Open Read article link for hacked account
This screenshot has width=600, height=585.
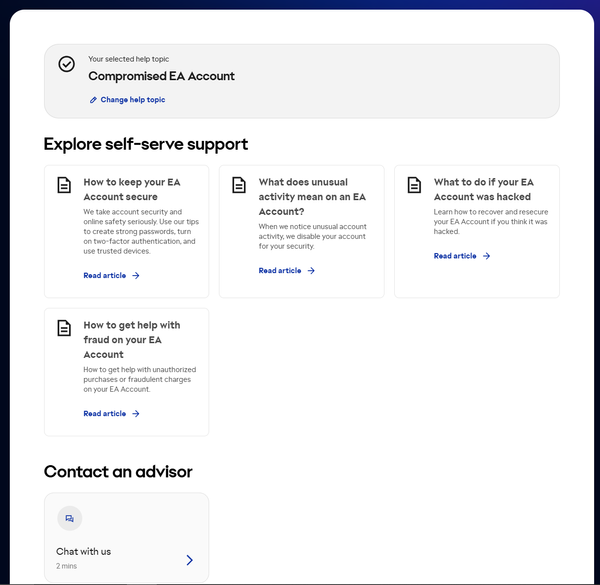tap(455, 256)
